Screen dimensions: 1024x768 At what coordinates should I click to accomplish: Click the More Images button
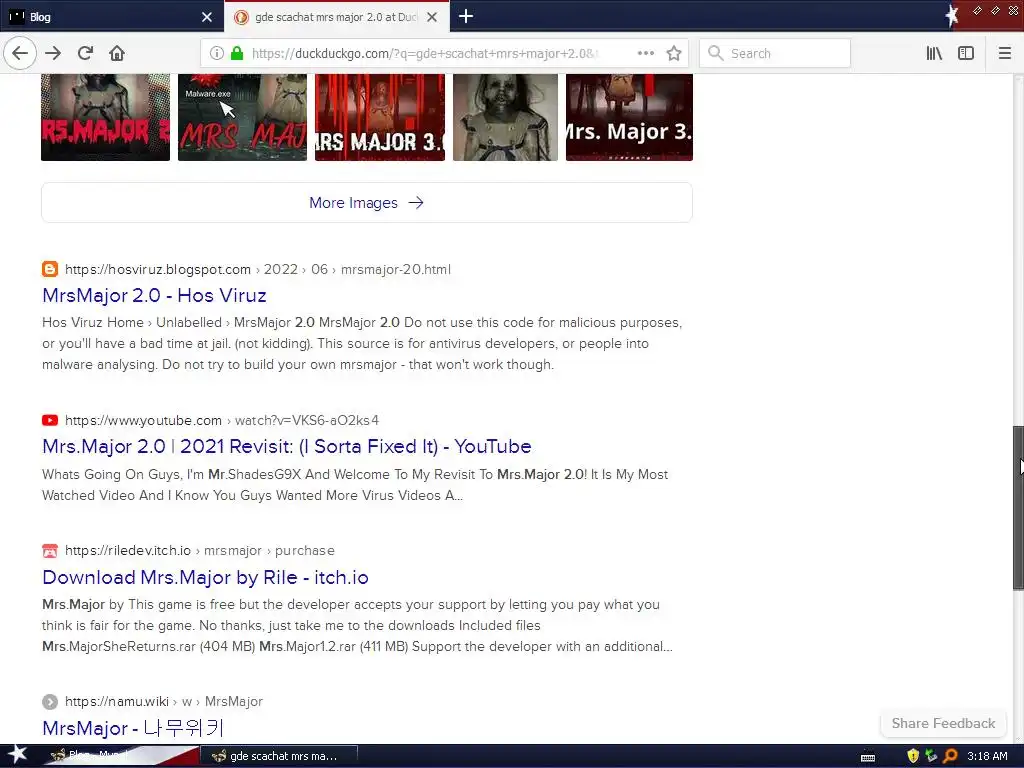(x=366, y=202)
